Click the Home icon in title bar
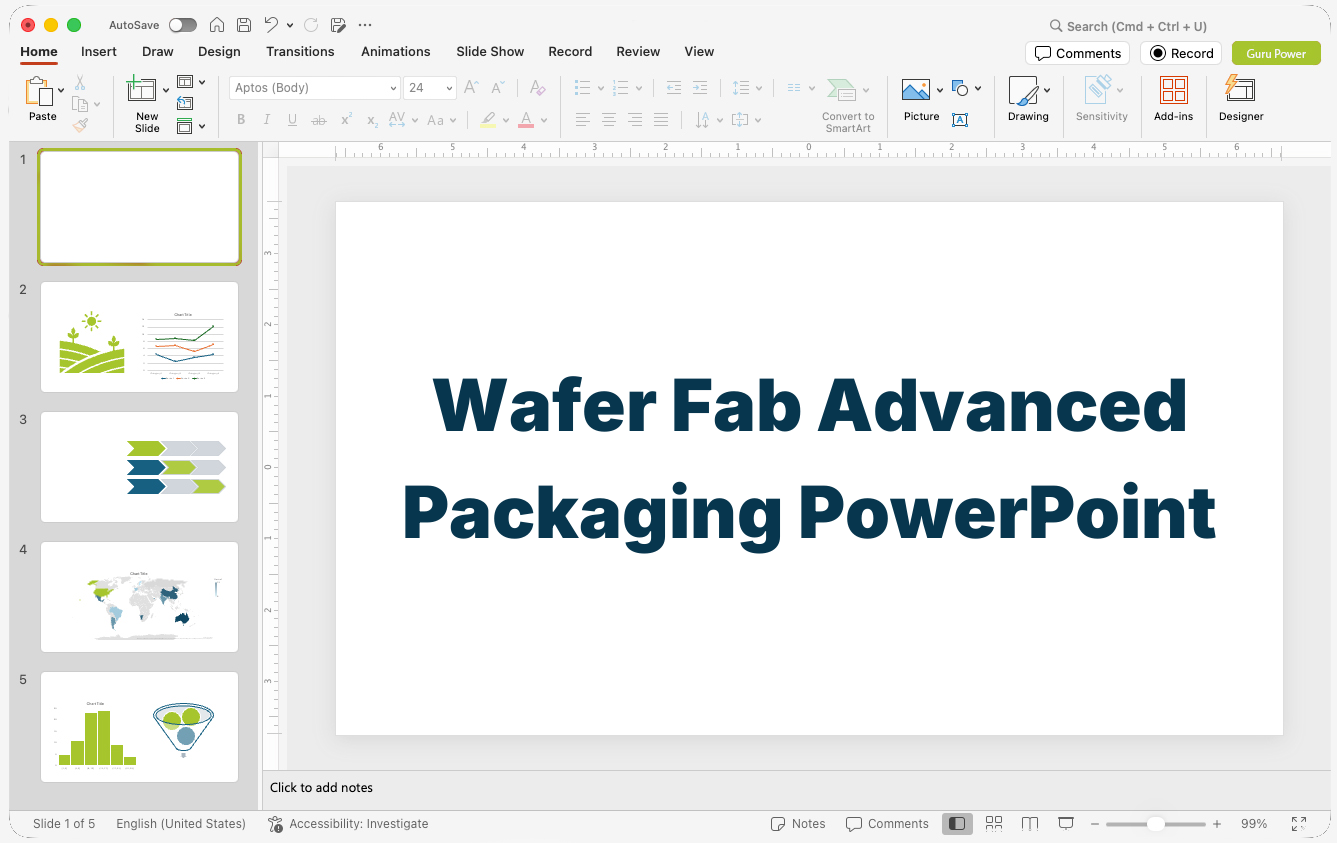 pyautogui.click(x=217, y=25)
